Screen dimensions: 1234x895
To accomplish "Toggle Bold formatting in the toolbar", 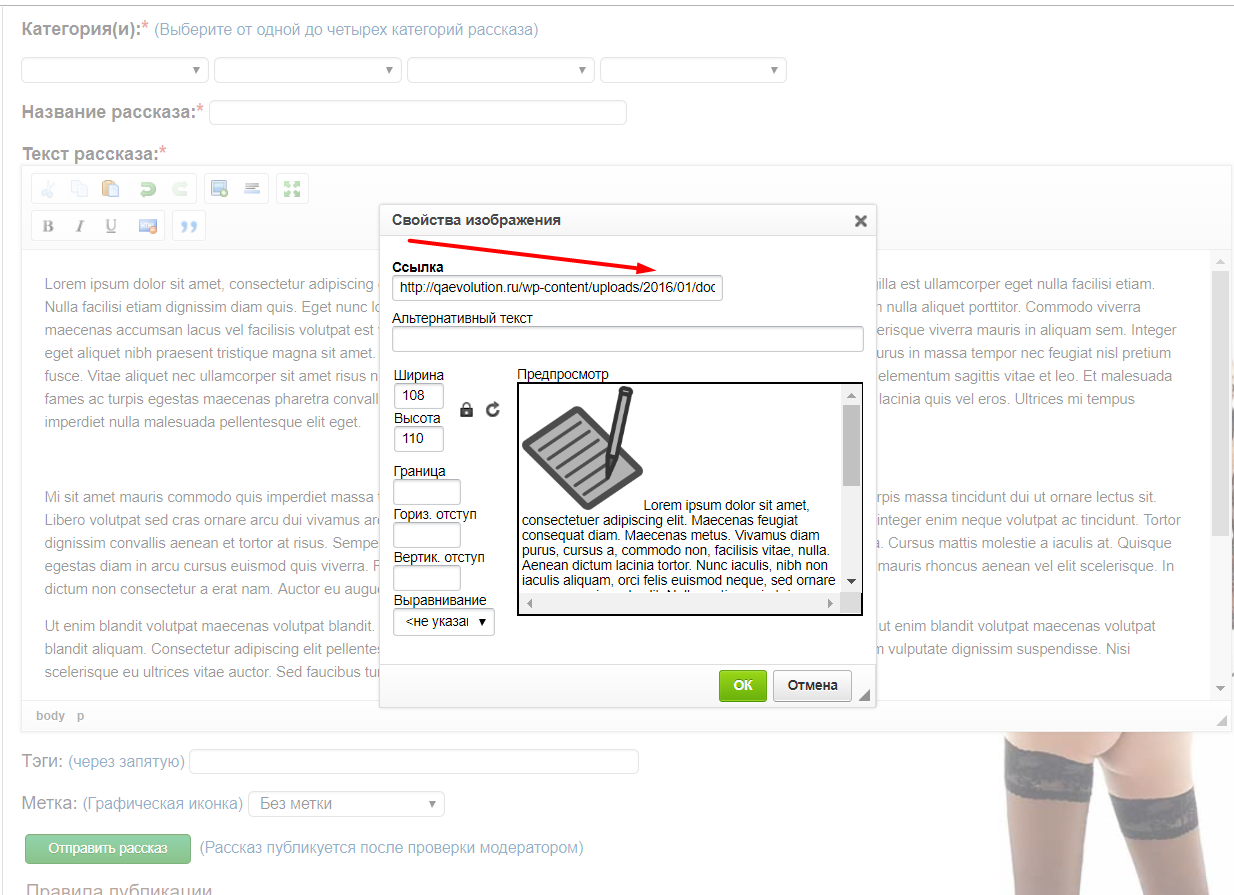I will 48,226.
